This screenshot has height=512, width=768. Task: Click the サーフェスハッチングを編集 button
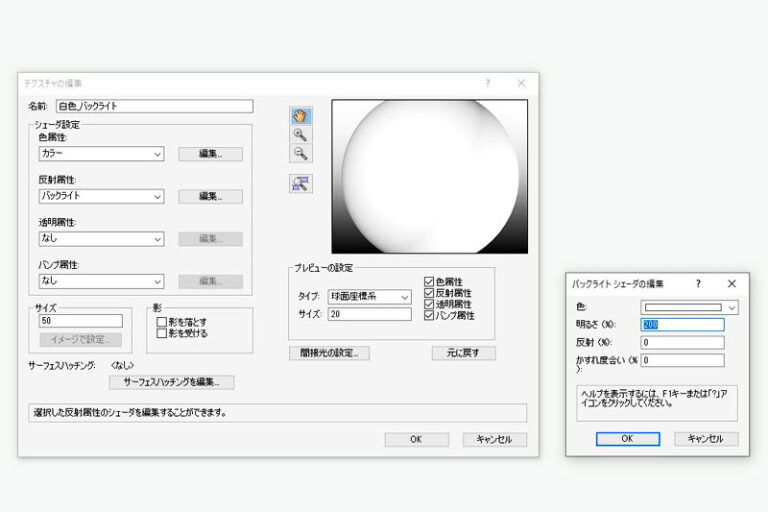171,382
